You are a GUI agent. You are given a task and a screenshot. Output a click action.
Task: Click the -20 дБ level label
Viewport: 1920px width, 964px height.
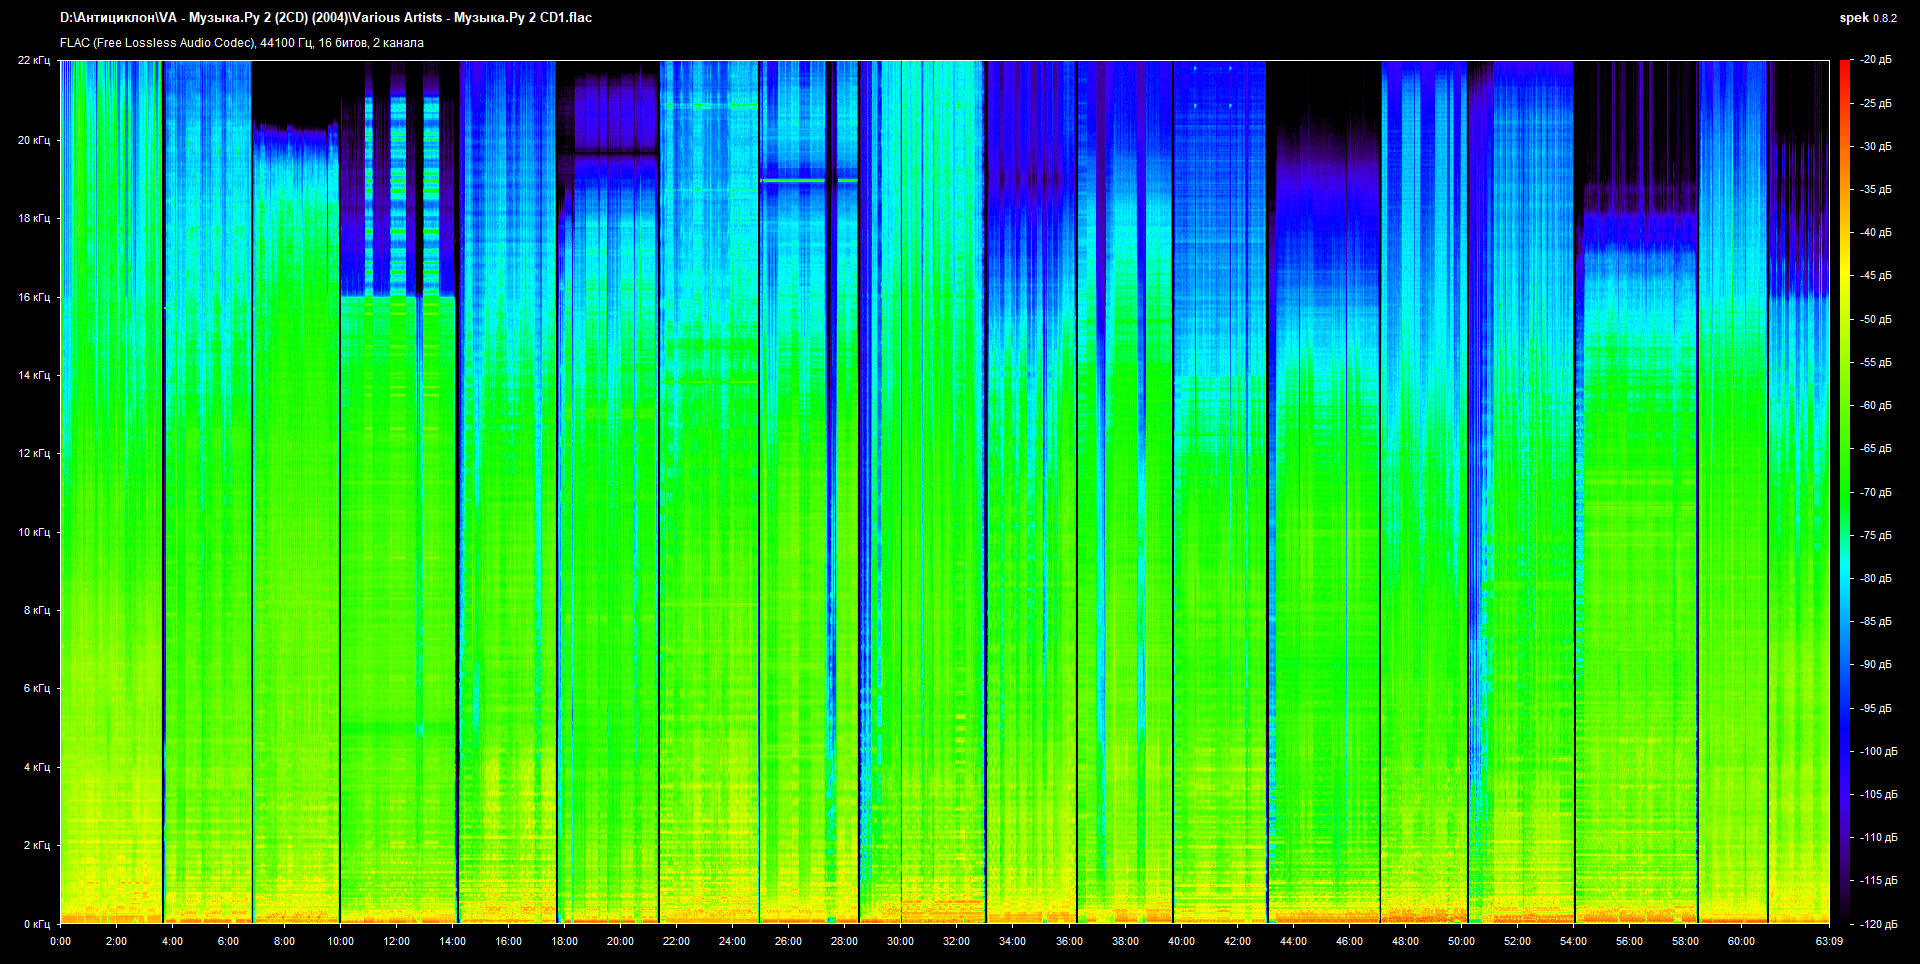click(1876, 60)
